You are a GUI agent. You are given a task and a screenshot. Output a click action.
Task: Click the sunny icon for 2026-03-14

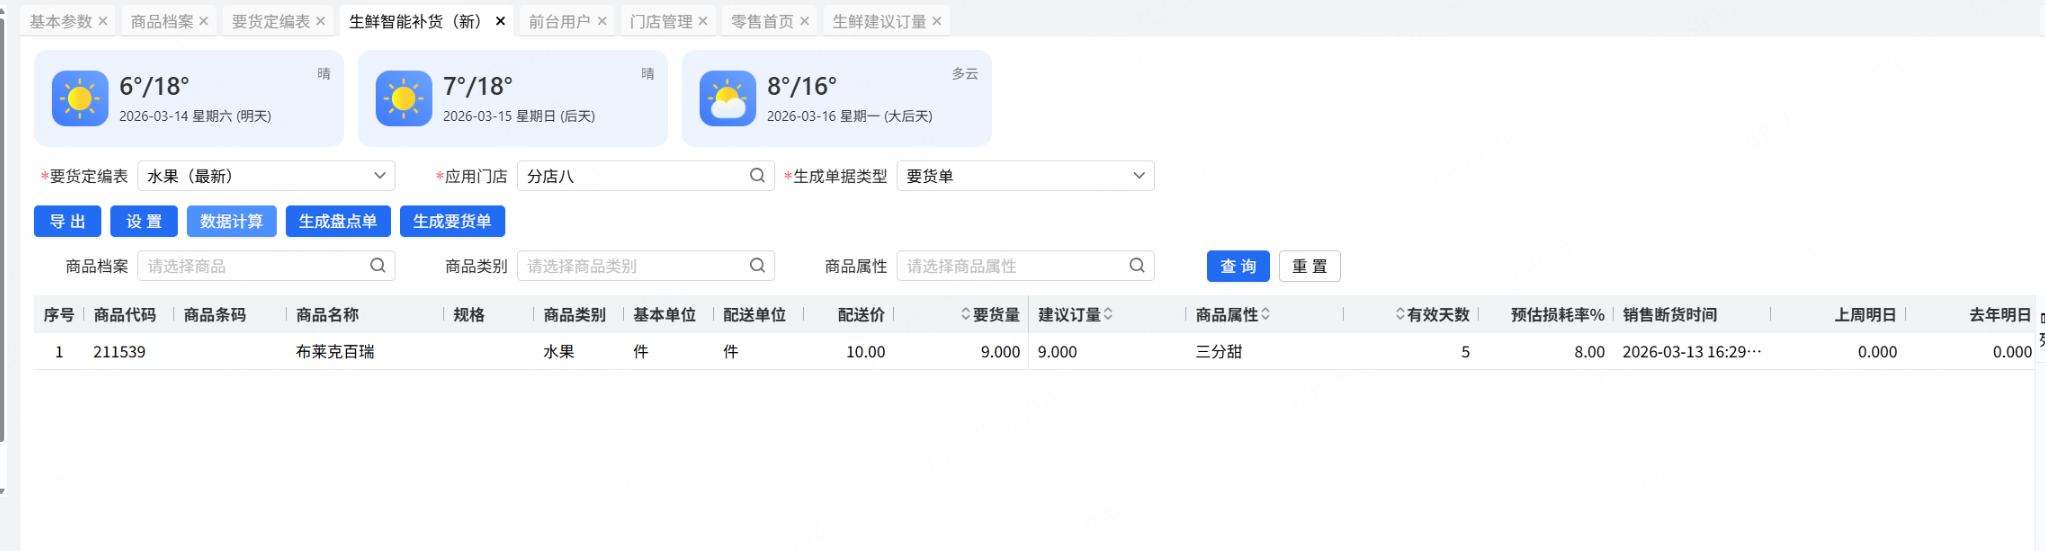click(x=80, y=99)
